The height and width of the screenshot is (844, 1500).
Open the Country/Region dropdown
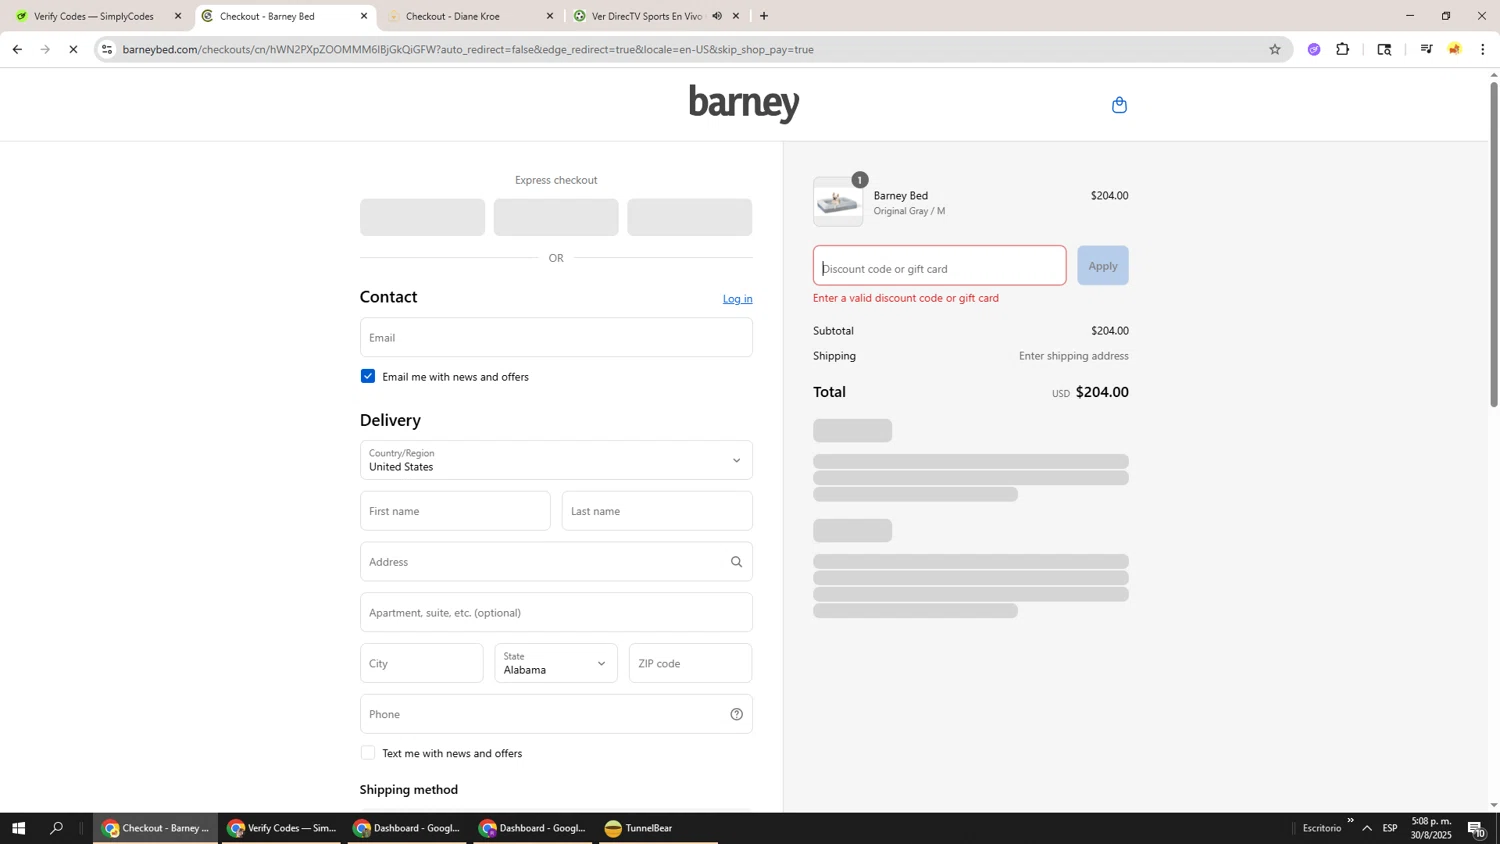[x=556, y=460]
